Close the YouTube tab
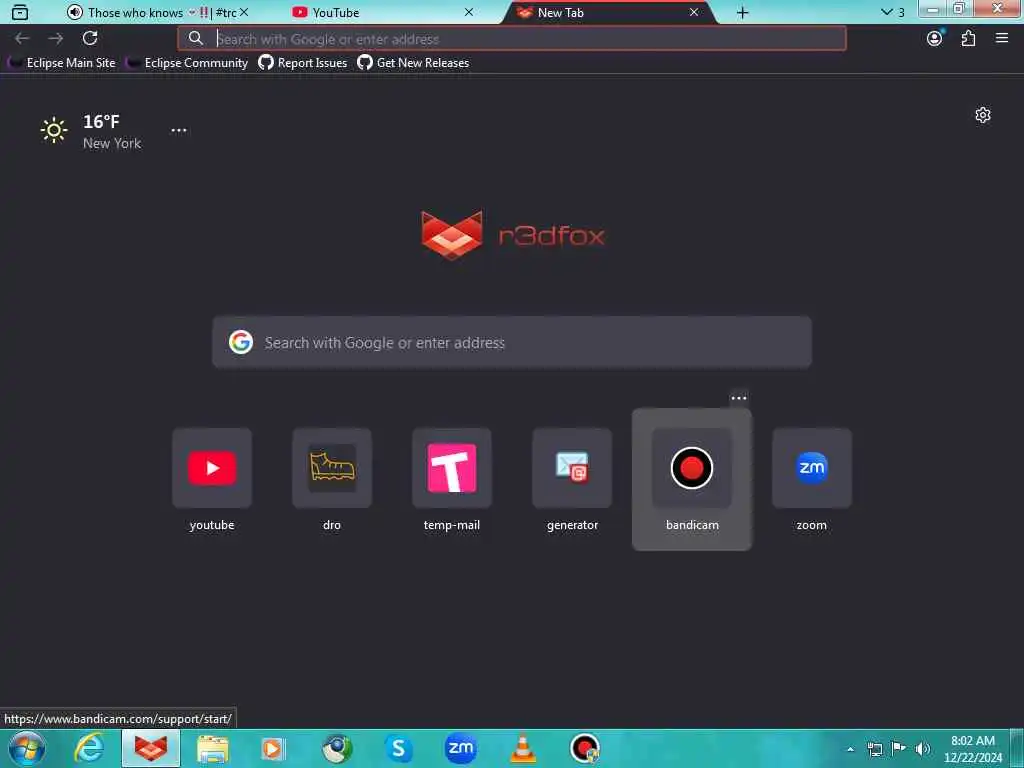 469,12
